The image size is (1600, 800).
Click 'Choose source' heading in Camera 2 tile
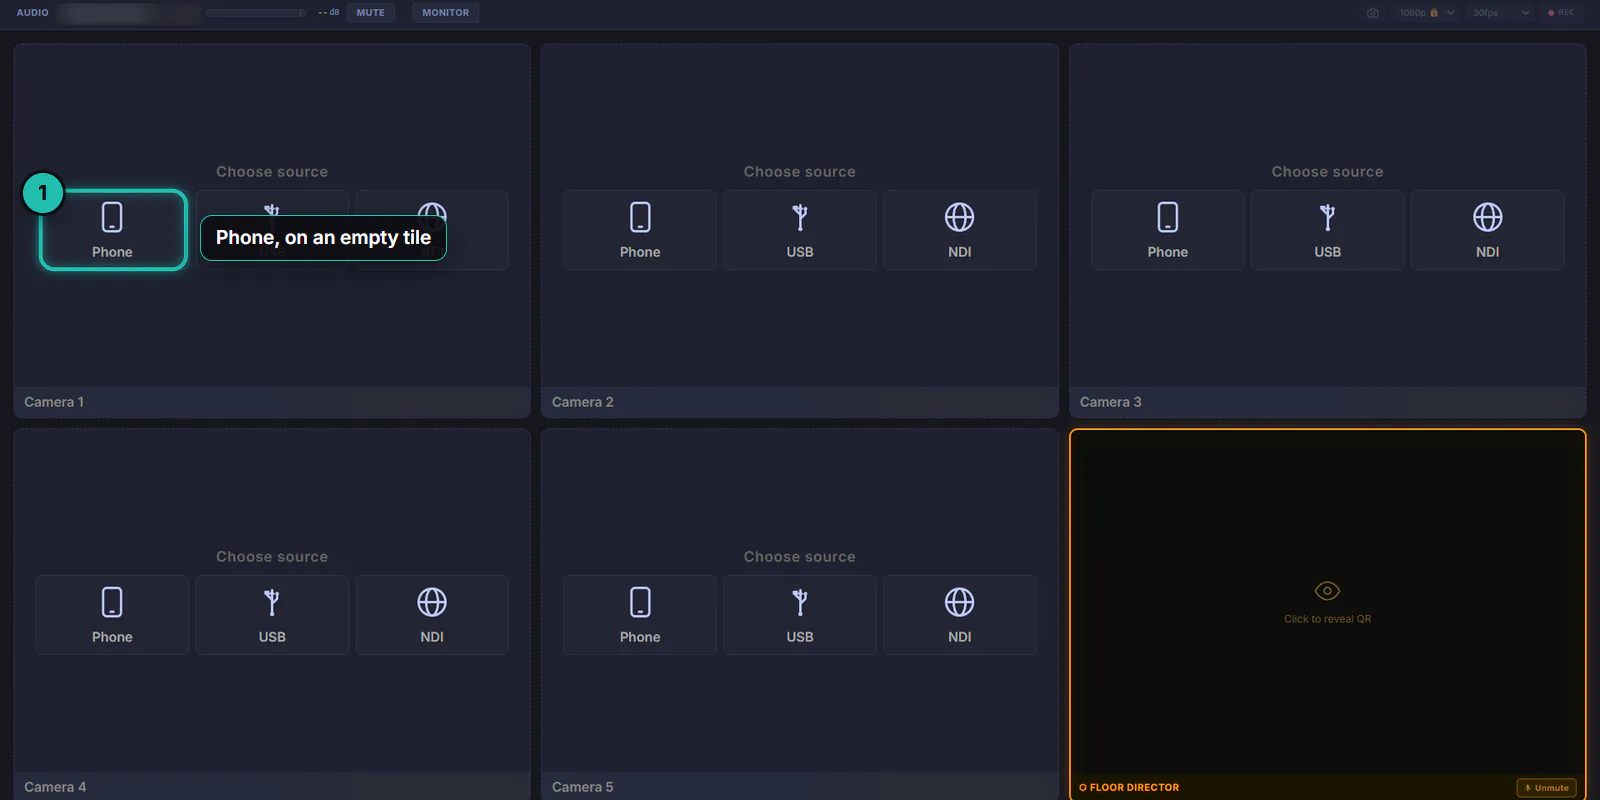click(800, 172)
